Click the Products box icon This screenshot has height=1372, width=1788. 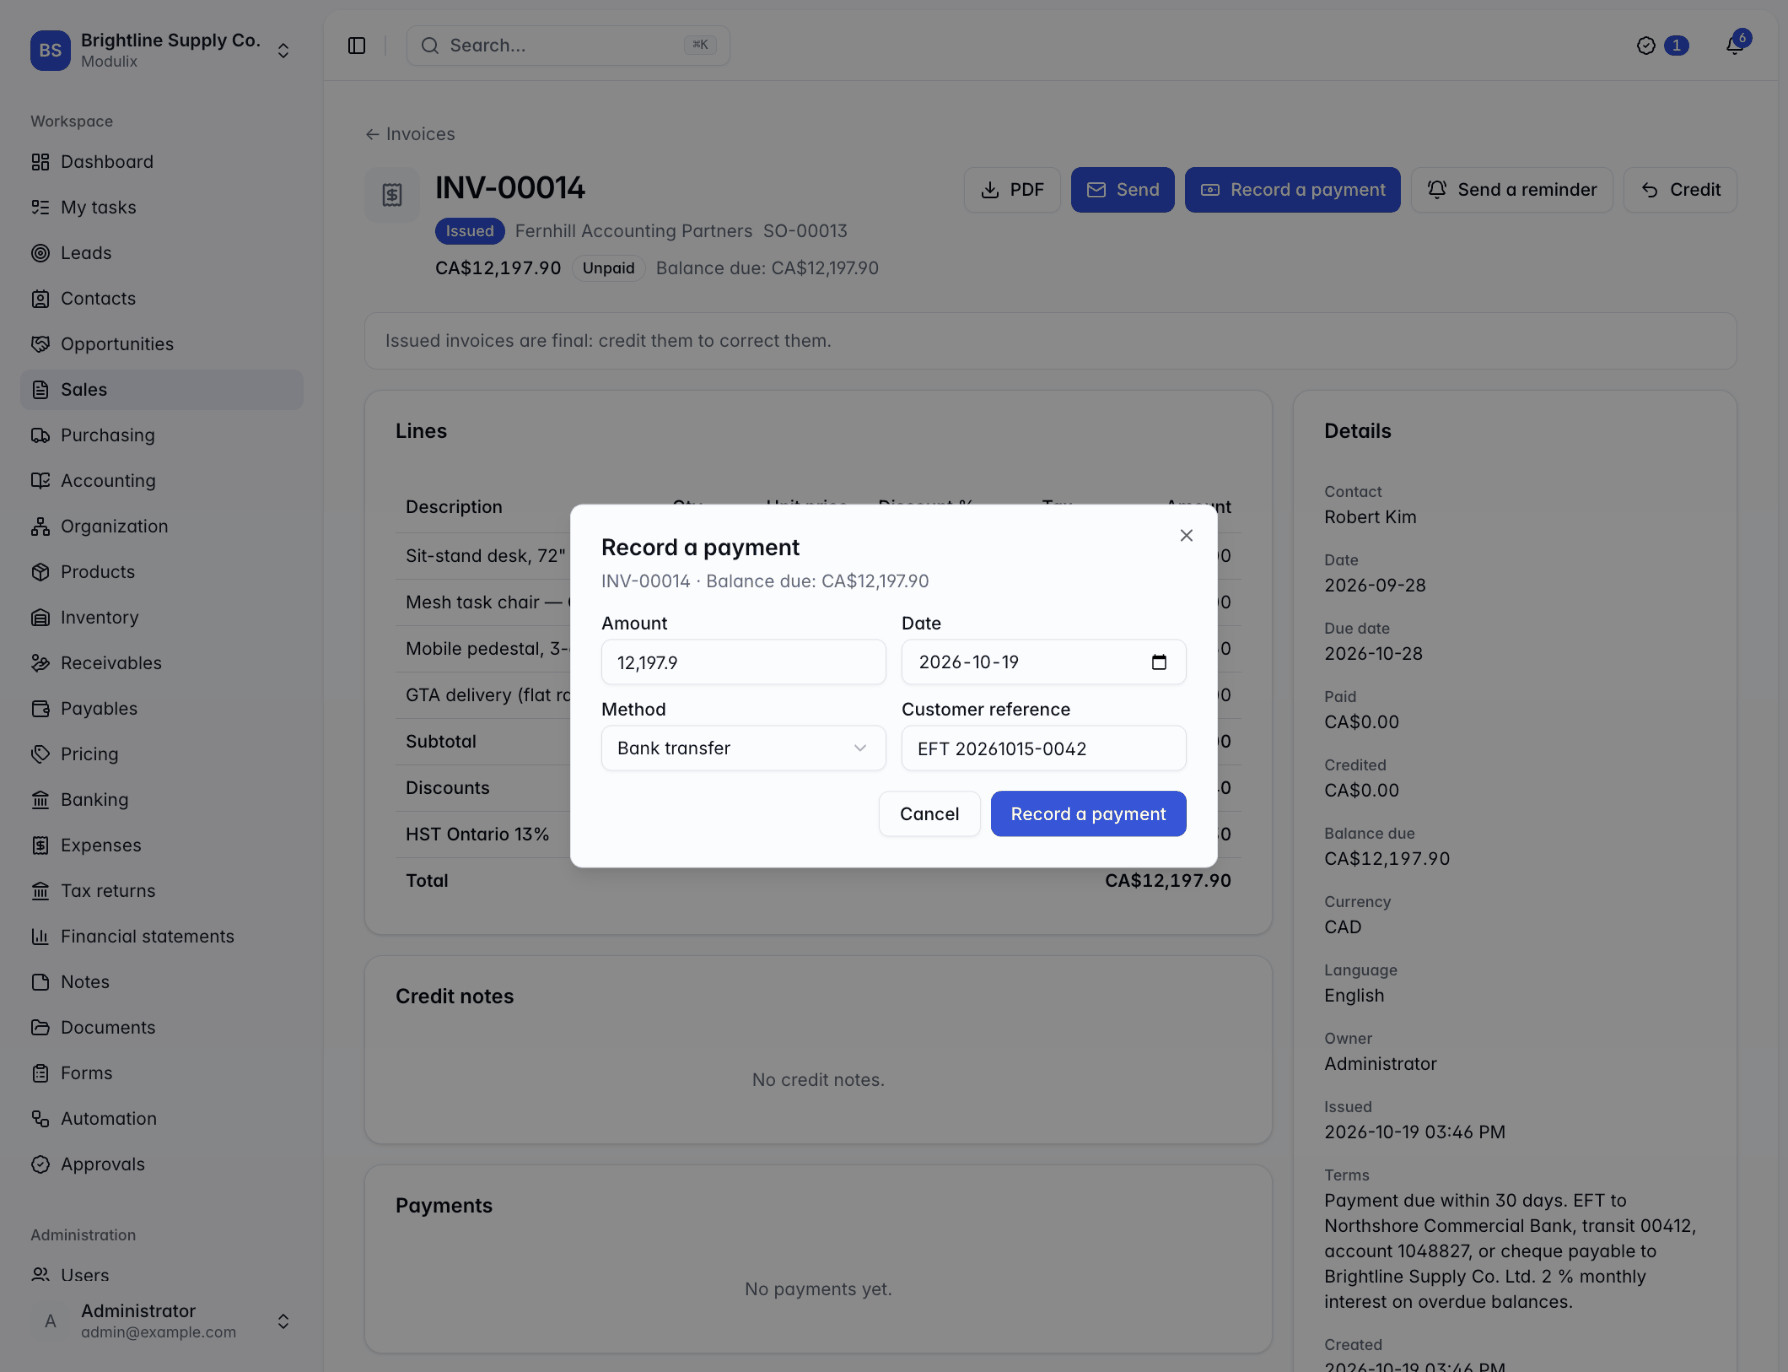point(40,572)
